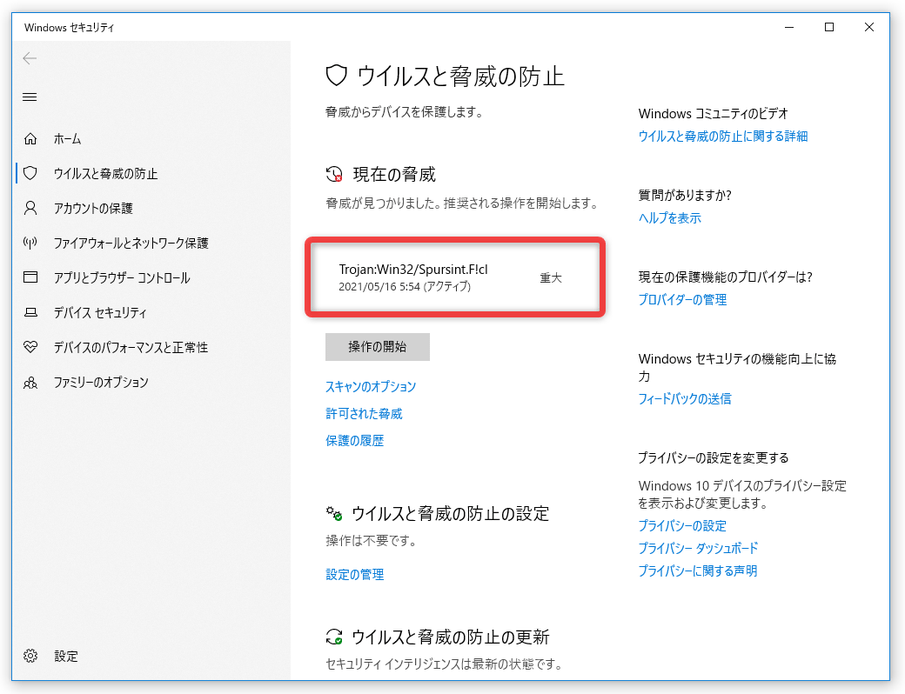This screenshot has width=905, height=694.
Task: Click the ウイルスと脅威の防止の設定 heading
Action: [450, 513]
